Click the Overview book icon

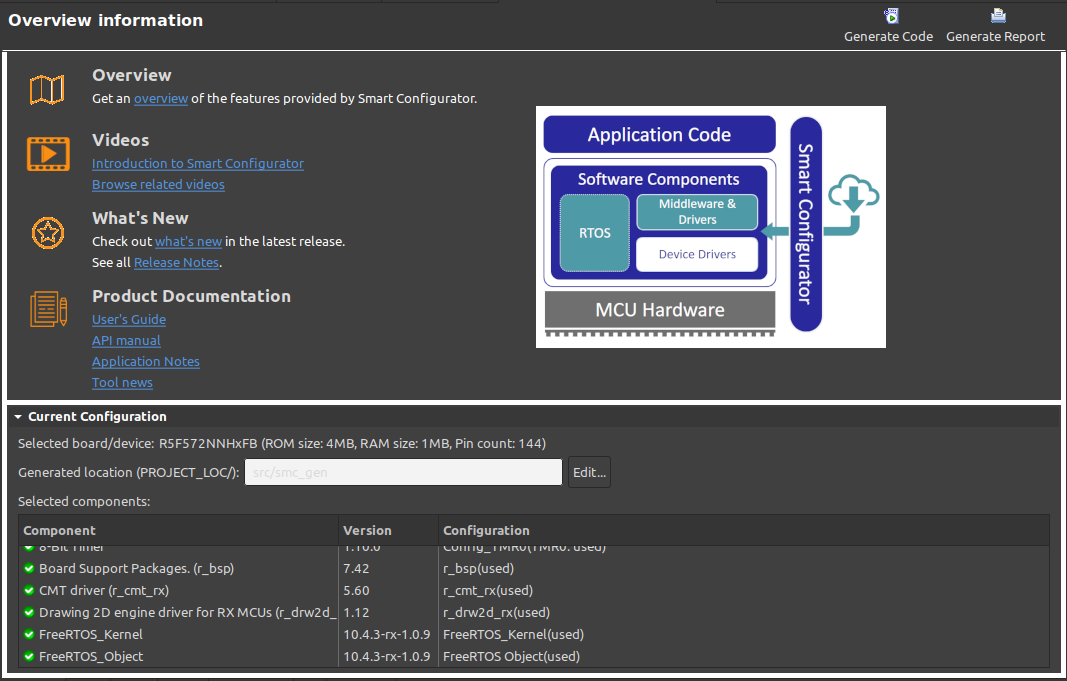click(47, 88)
